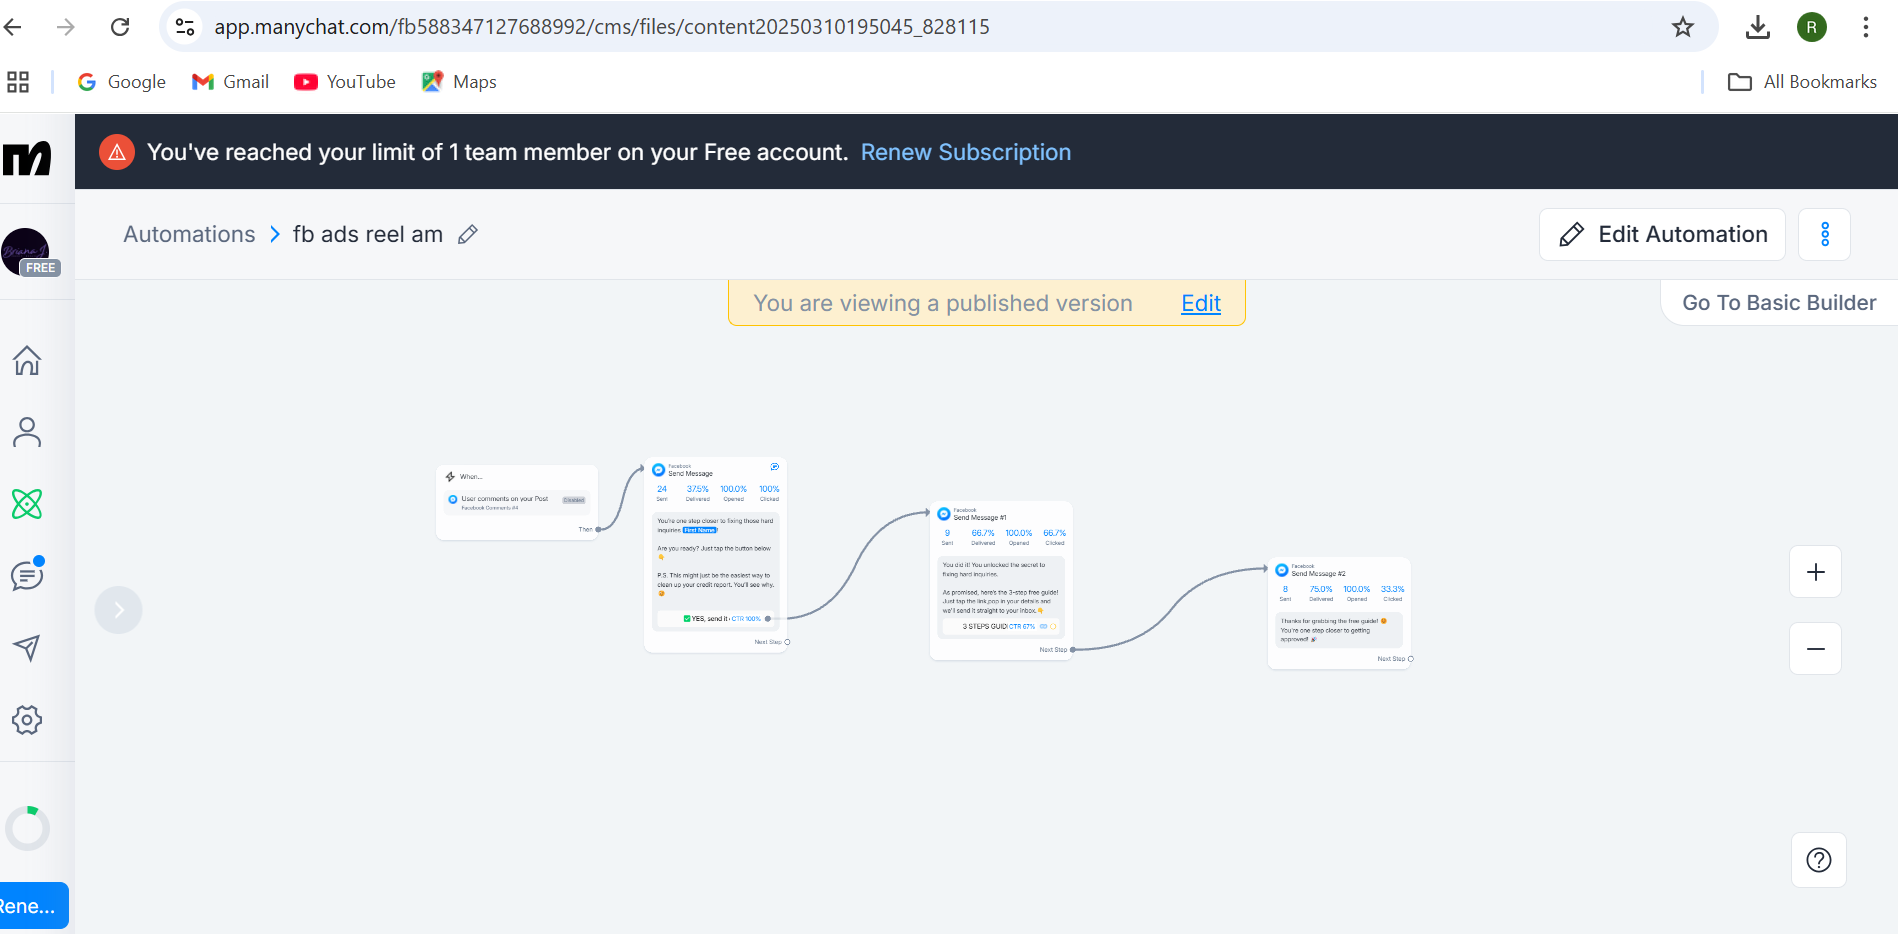The width and height of the screenshot is (1898, 934).
Task: Click the Automations breadcrumb chevron
Action: 274,234
